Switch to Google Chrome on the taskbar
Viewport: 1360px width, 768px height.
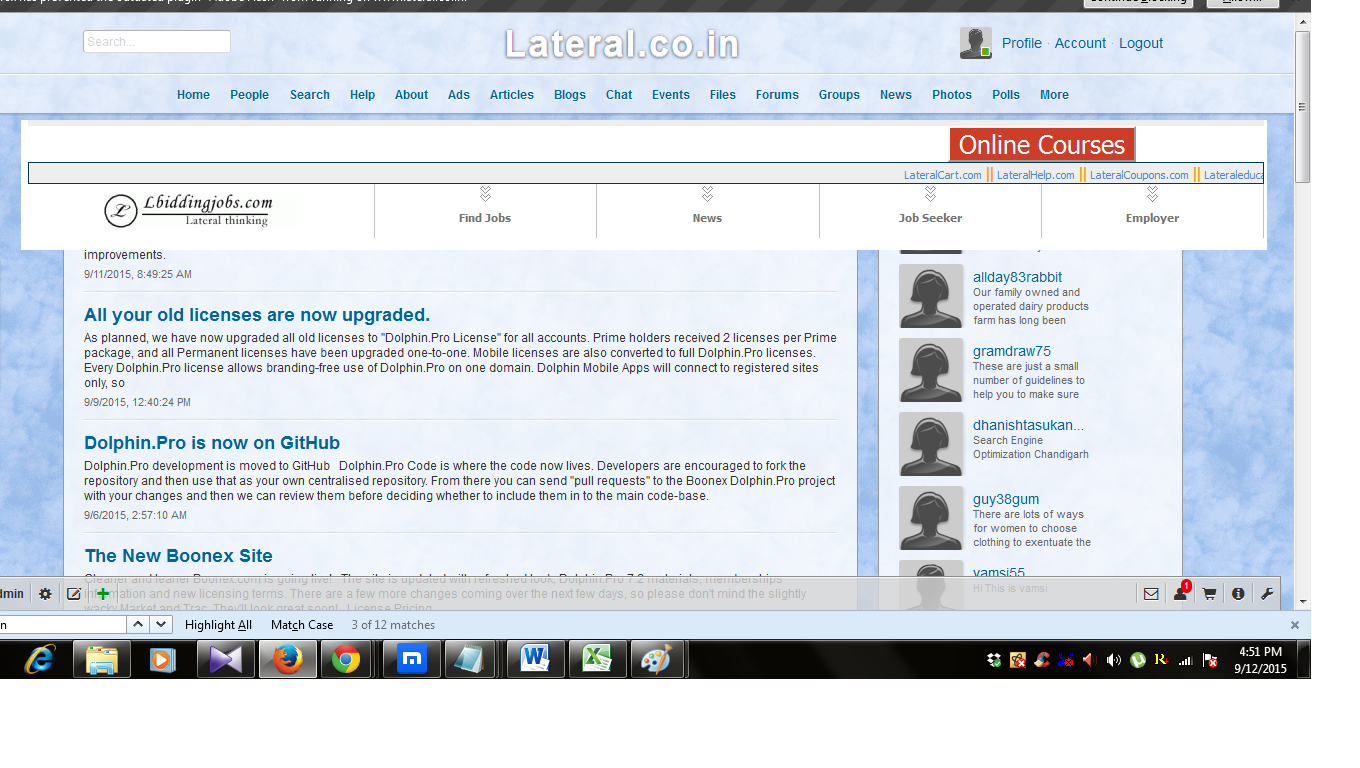[x=347, y=660]
